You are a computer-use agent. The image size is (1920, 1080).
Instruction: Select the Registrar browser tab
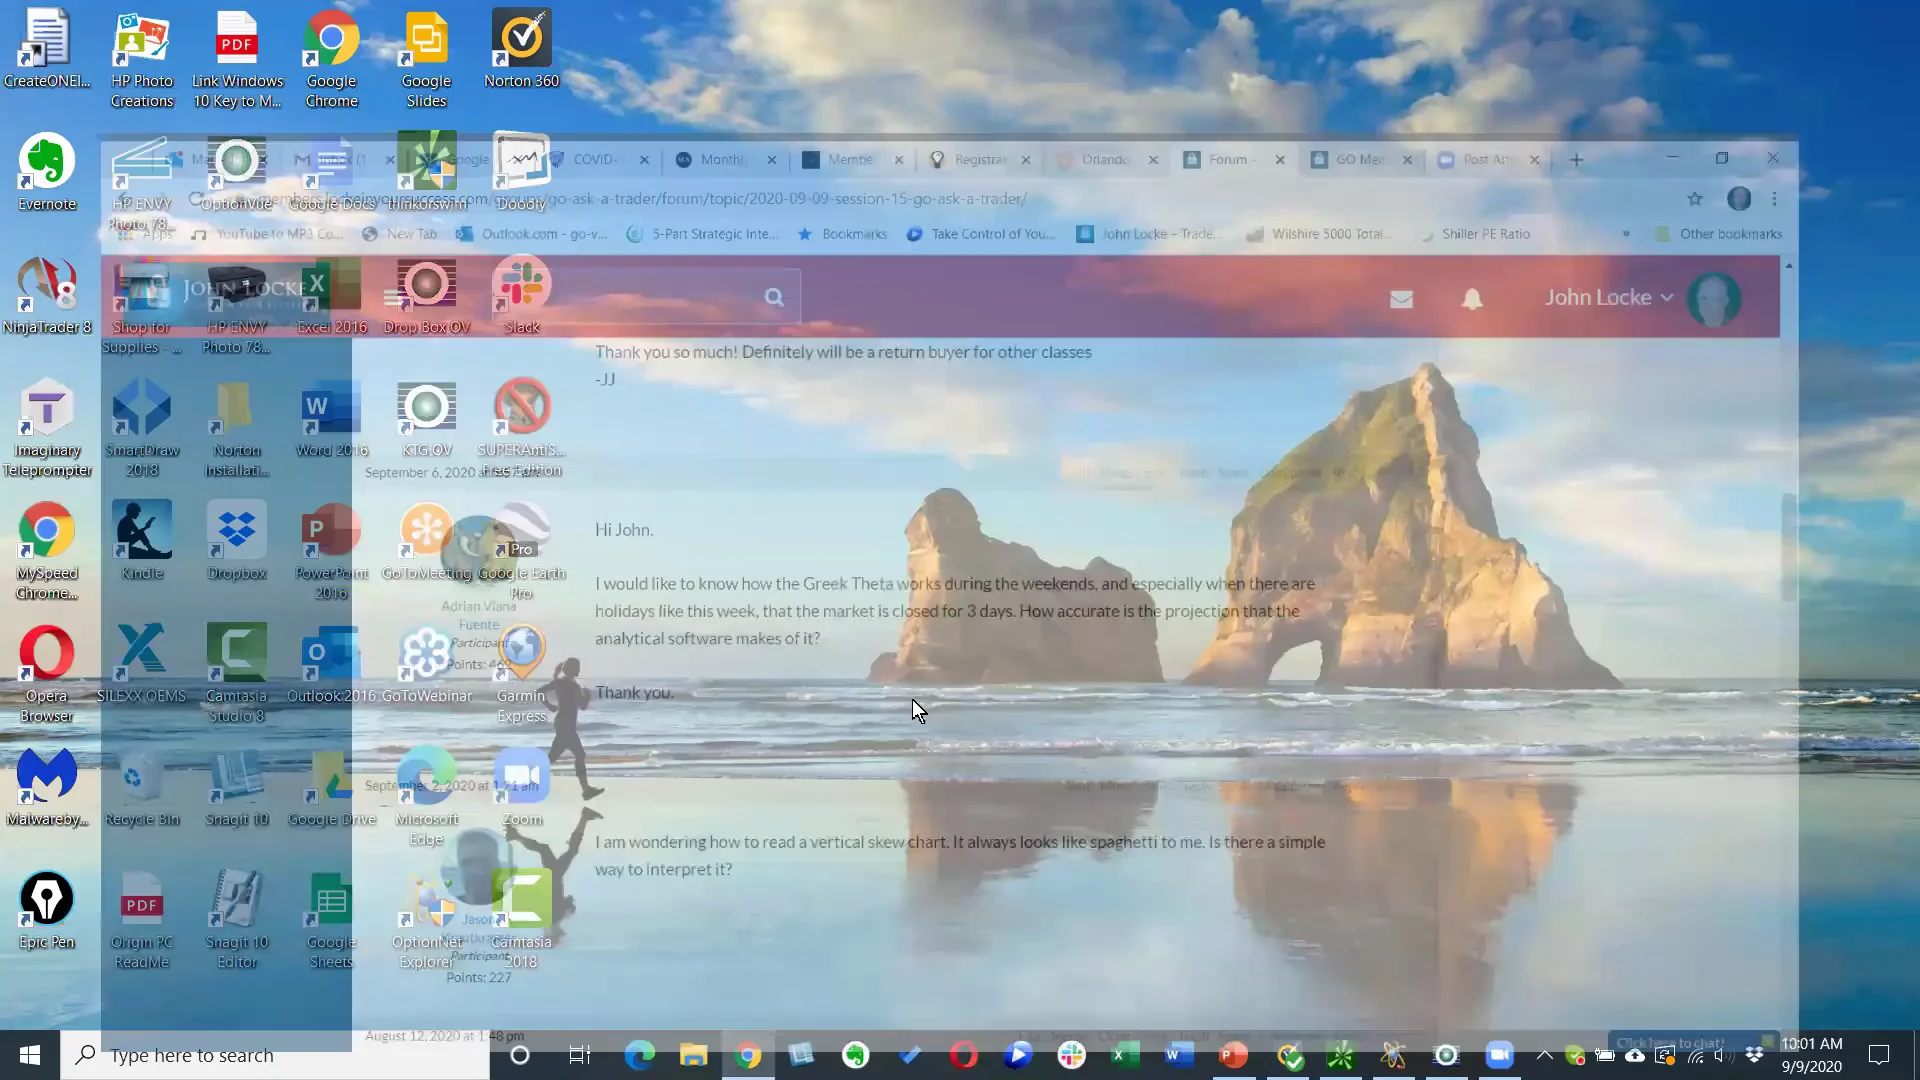[980, 160]
